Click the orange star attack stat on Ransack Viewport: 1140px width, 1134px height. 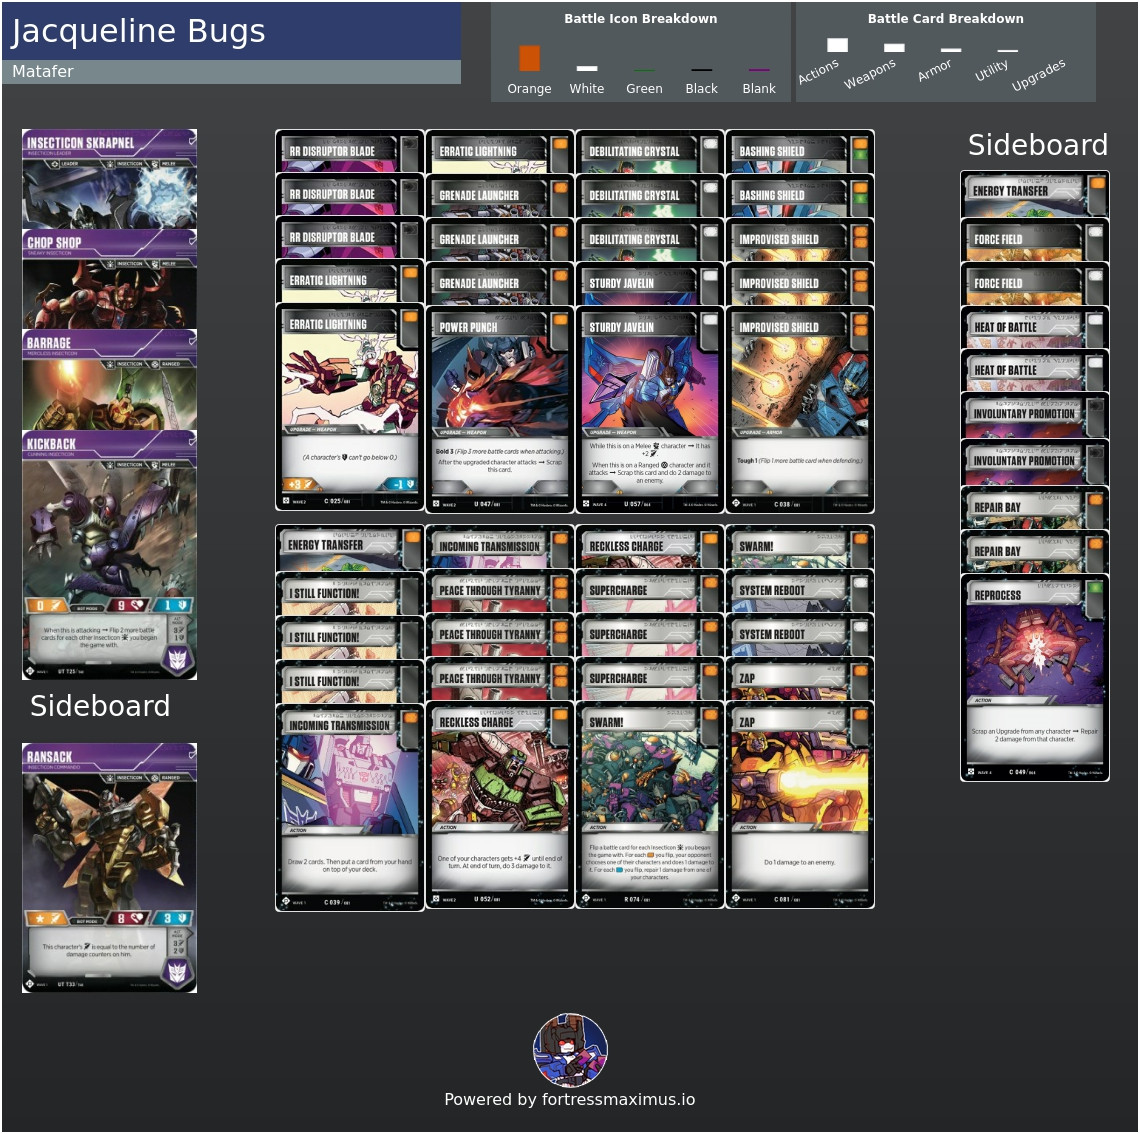click(46, 918)
